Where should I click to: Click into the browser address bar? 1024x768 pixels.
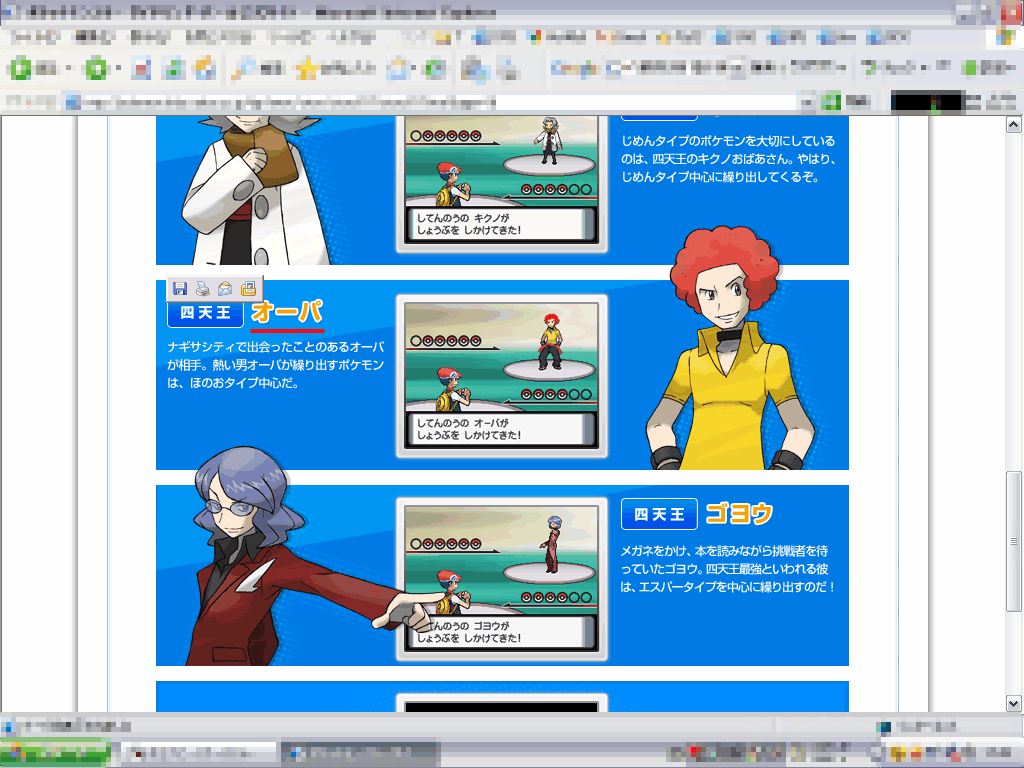[x=431, y=102]
